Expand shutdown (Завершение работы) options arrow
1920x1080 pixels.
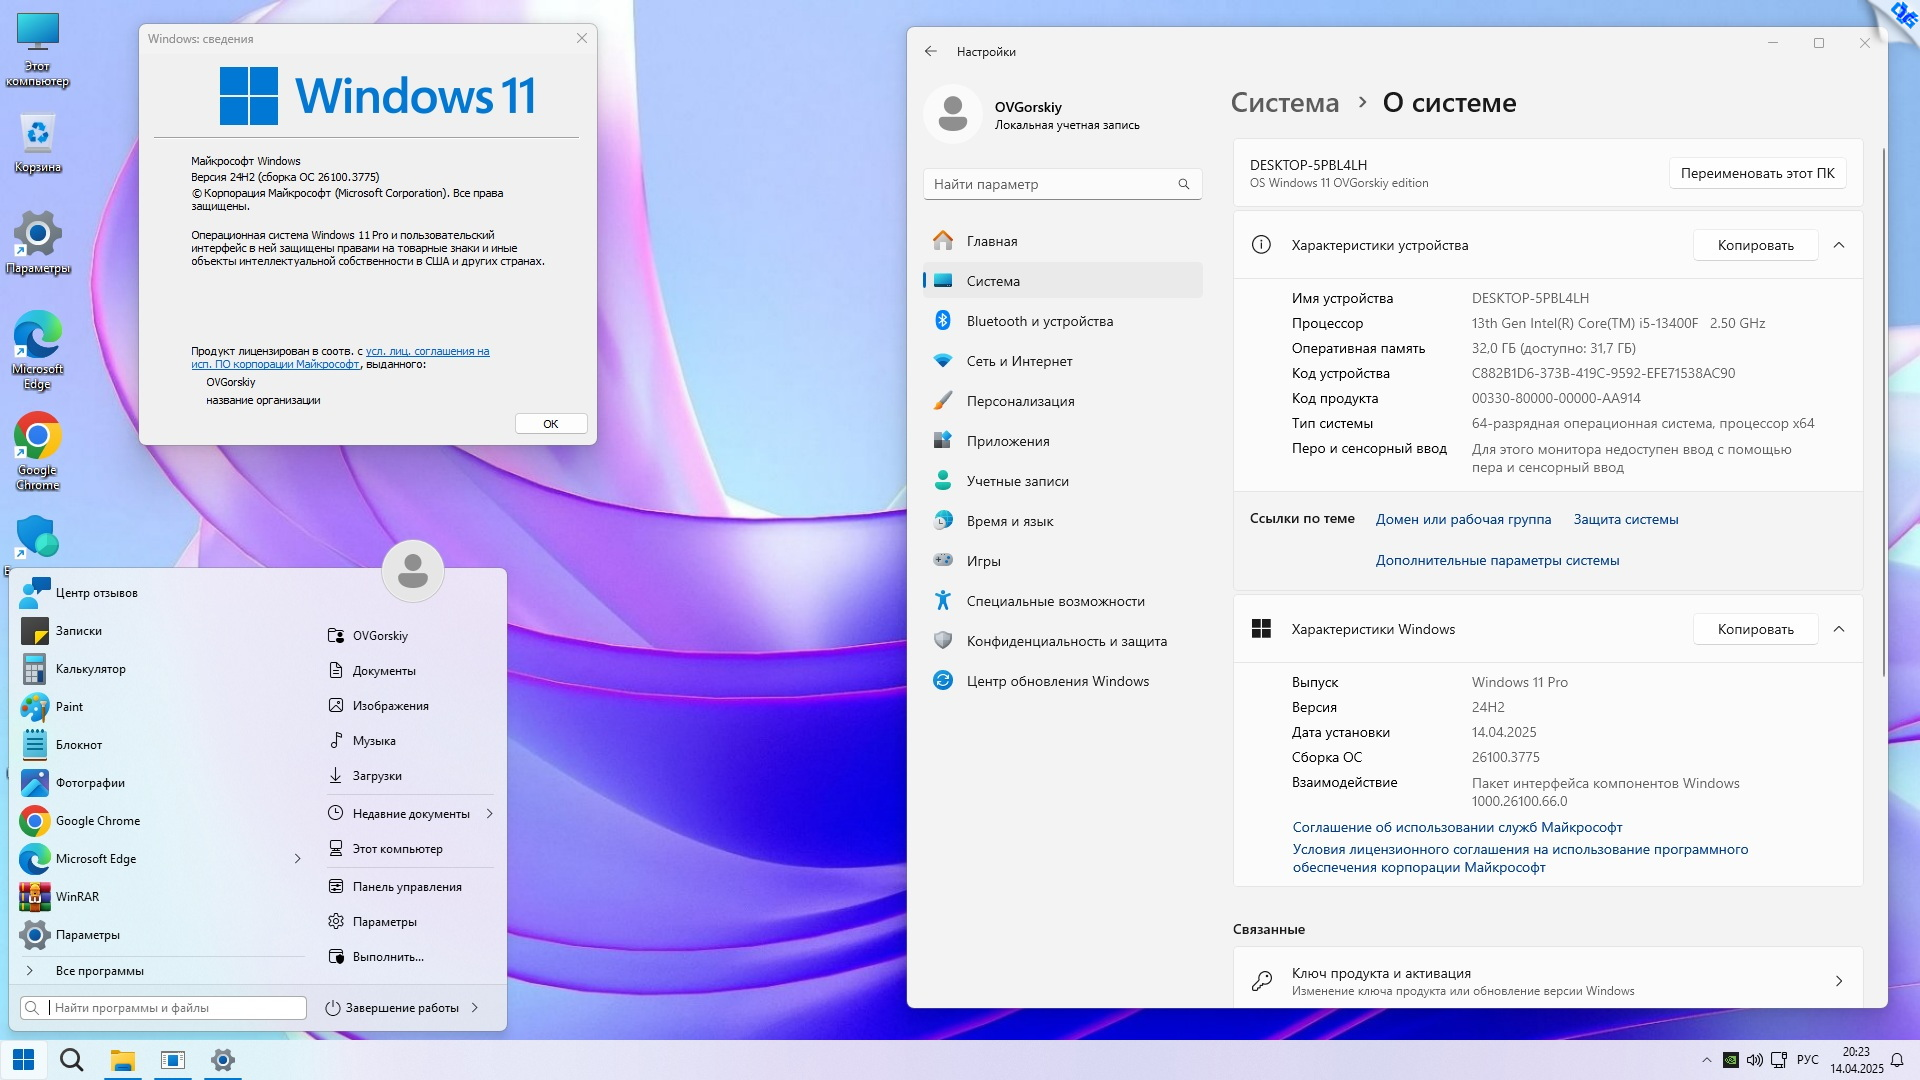point(475,1008)
